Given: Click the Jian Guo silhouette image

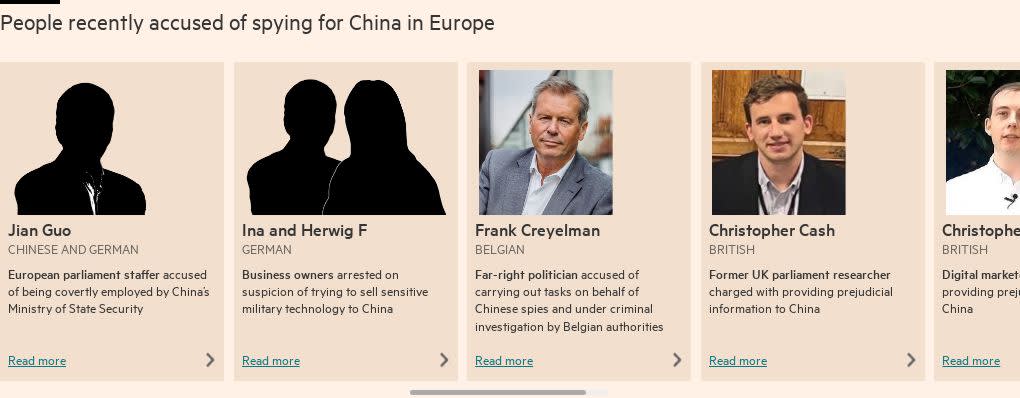Looking at the screenshot, I should tap(80, 148).
